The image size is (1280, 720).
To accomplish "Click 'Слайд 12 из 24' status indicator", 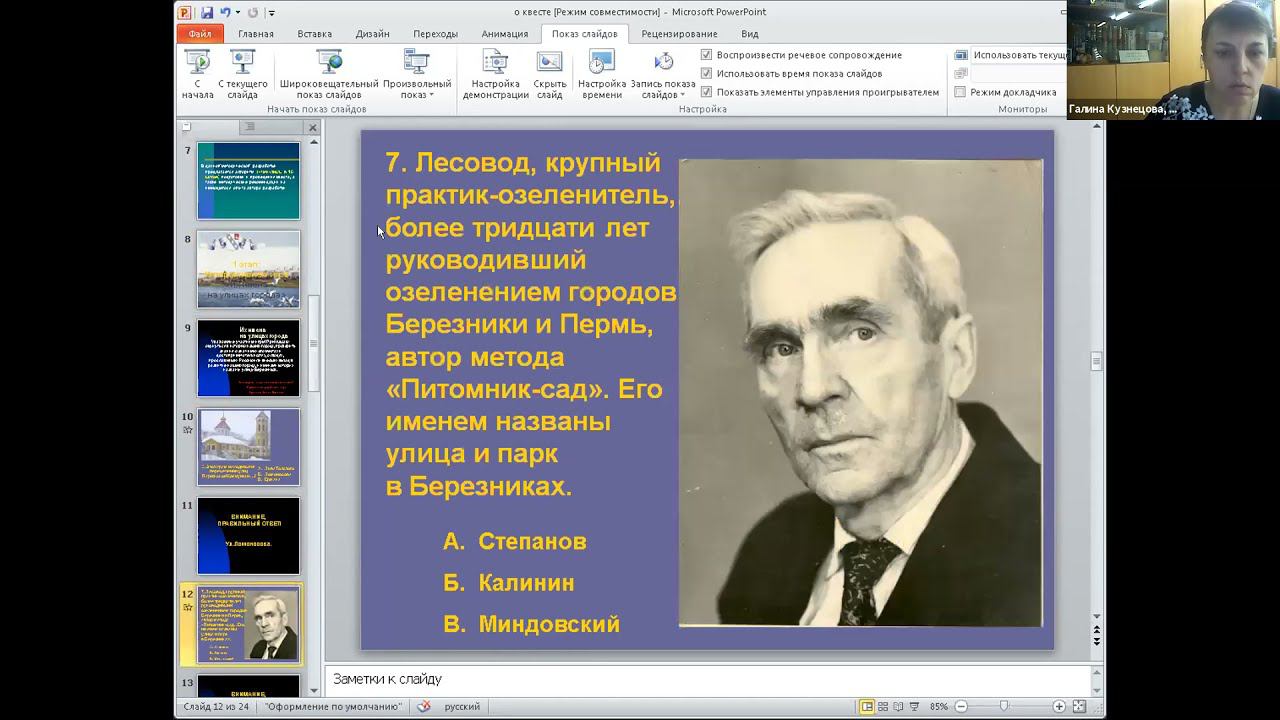I will click(217, 707).
